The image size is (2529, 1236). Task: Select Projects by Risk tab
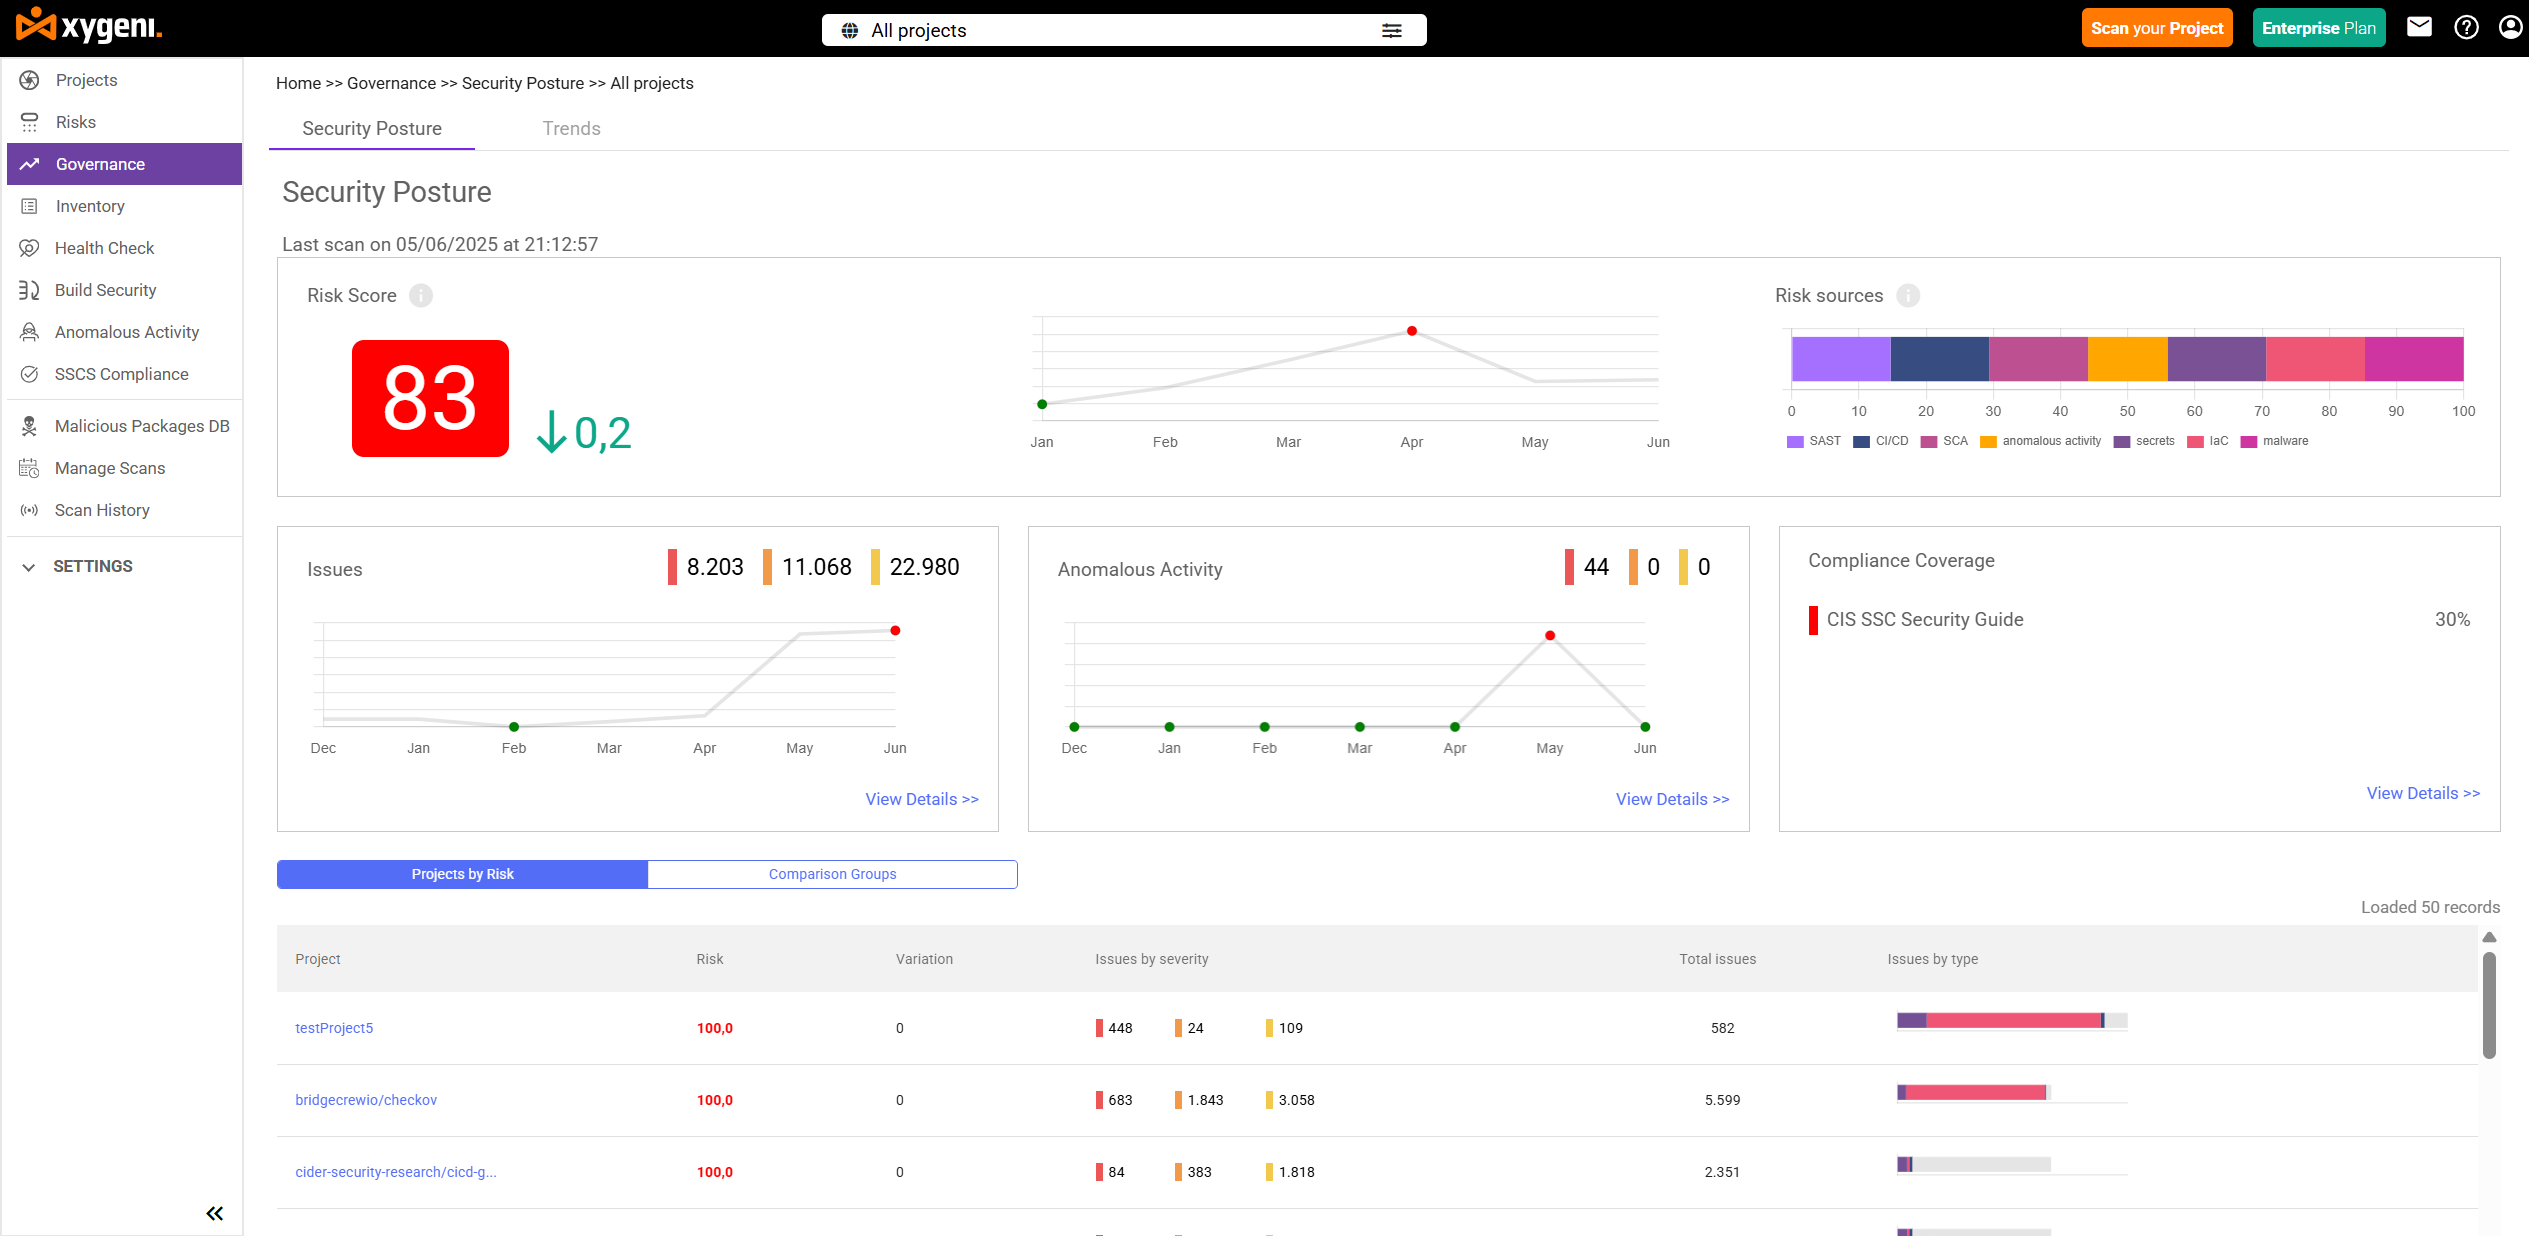(462, 874)
